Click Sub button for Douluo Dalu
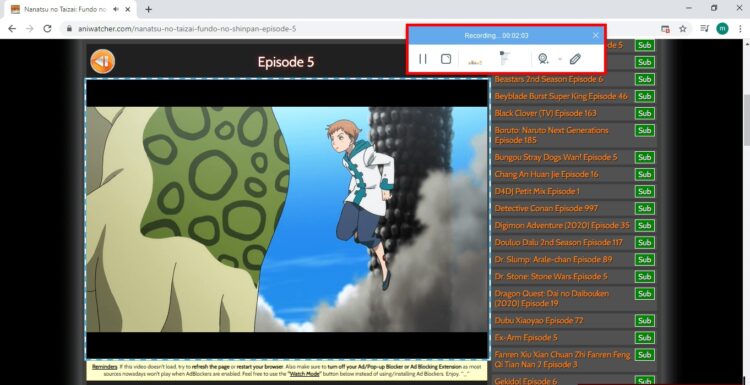The width and height of the screenshot is (750, 385). 644,242
